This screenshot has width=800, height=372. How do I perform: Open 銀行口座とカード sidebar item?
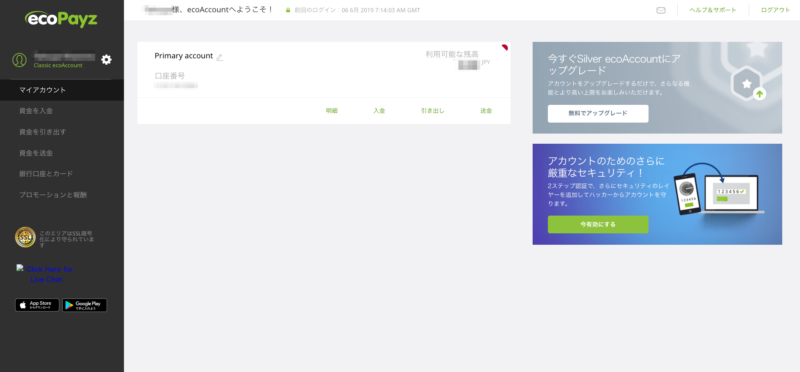(x=62, y=173)
